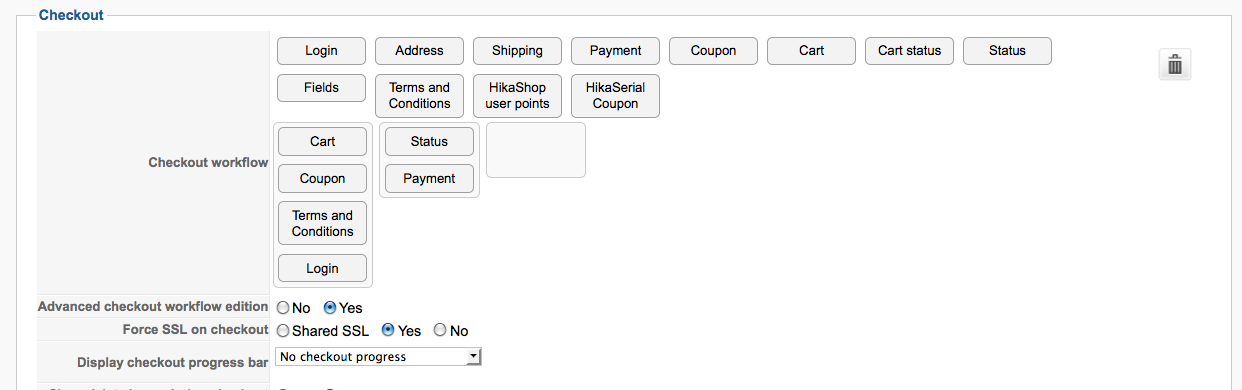The width and height of the screenshot is (1242, 390).
Task: Click the Cart status block
Action: 909,51
